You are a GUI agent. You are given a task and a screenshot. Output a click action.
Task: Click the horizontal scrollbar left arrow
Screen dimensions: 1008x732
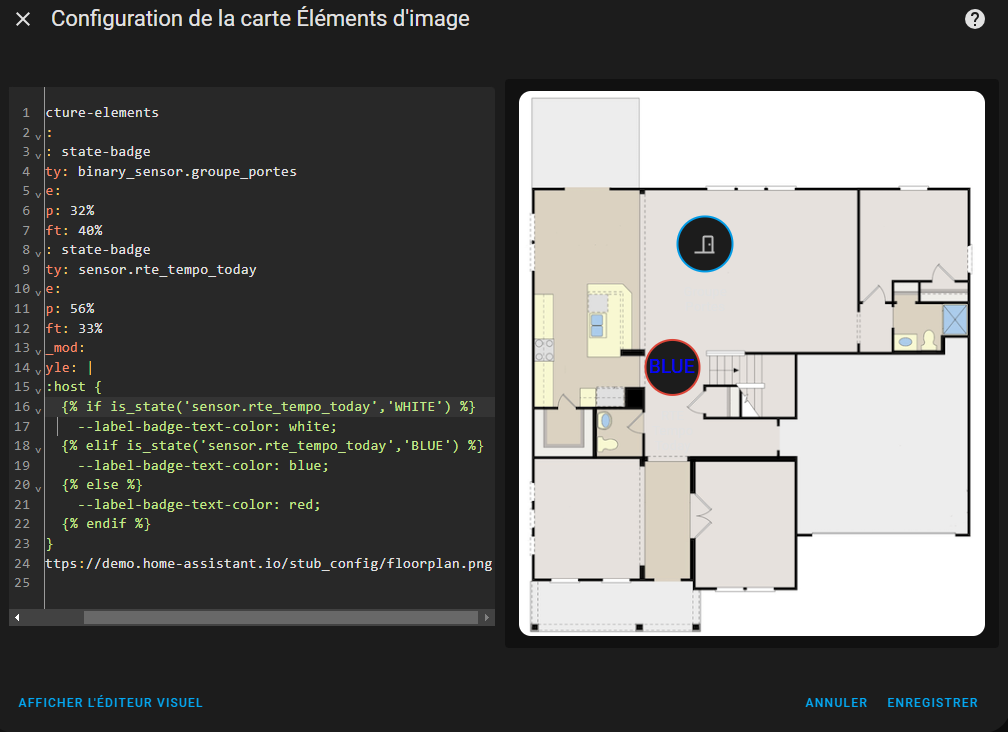[17, 618]
